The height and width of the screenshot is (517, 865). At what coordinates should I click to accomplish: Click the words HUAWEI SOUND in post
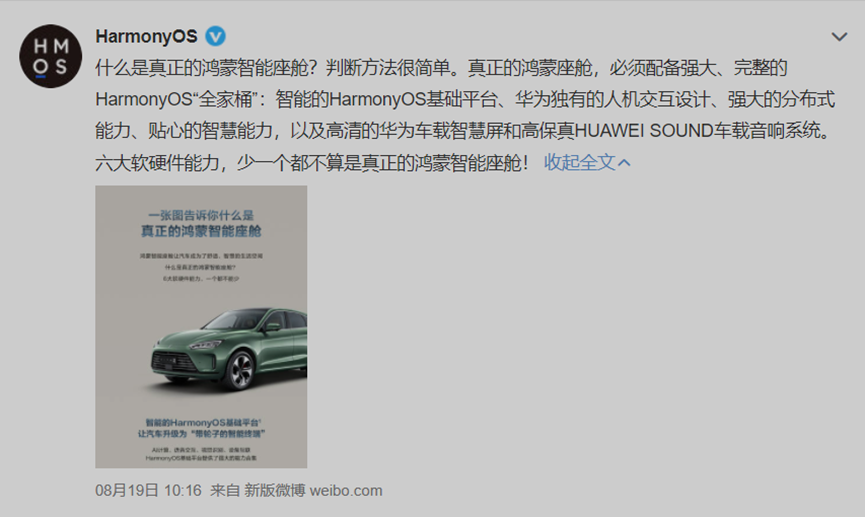(x=644, y=131)
